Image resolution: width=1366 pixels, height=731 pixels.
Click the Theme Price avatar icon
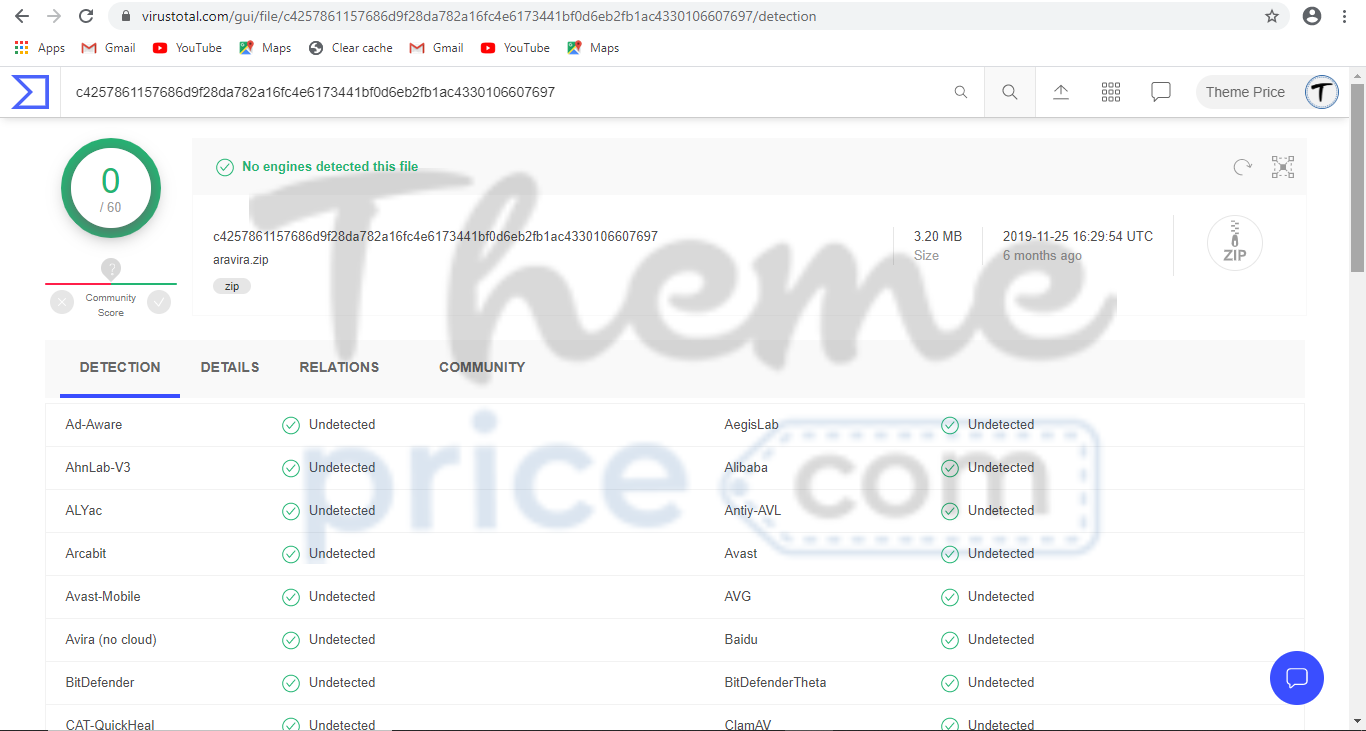click(x=1322, y=92)
